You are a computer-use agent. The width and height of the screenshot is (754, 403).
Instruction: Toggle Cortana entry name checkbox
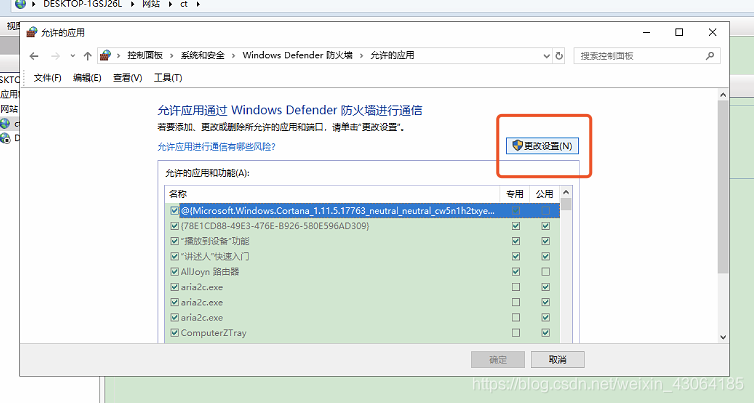175,211
